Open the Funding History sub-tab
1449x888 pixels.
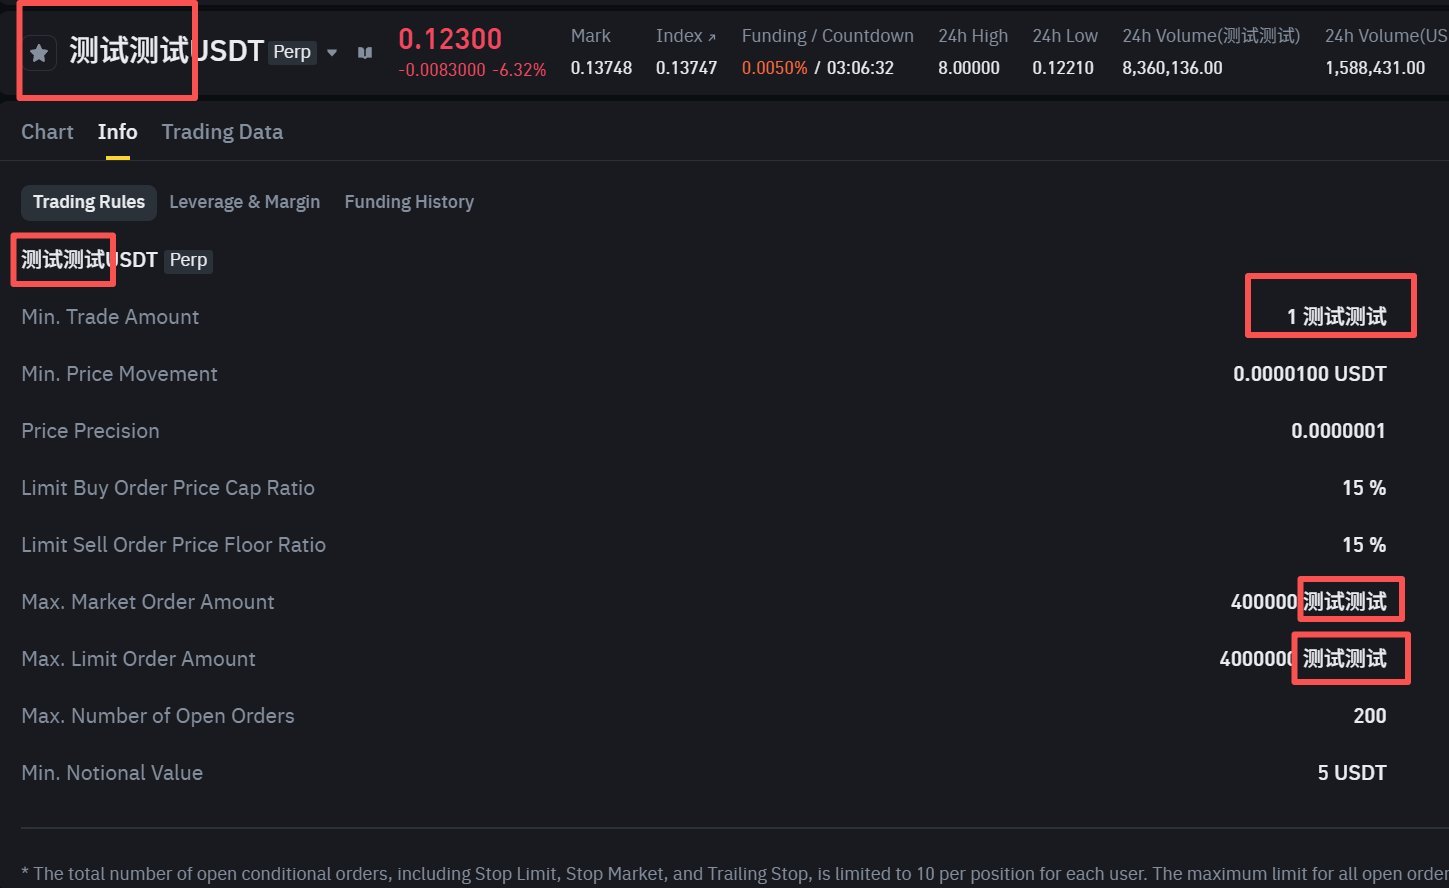[409, 202]
